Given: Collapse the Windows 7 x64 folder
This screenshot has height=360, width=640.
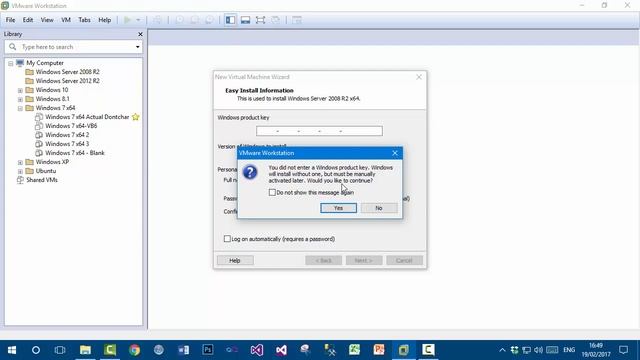Looking at the screenshot, I should (x=20, y=108).
